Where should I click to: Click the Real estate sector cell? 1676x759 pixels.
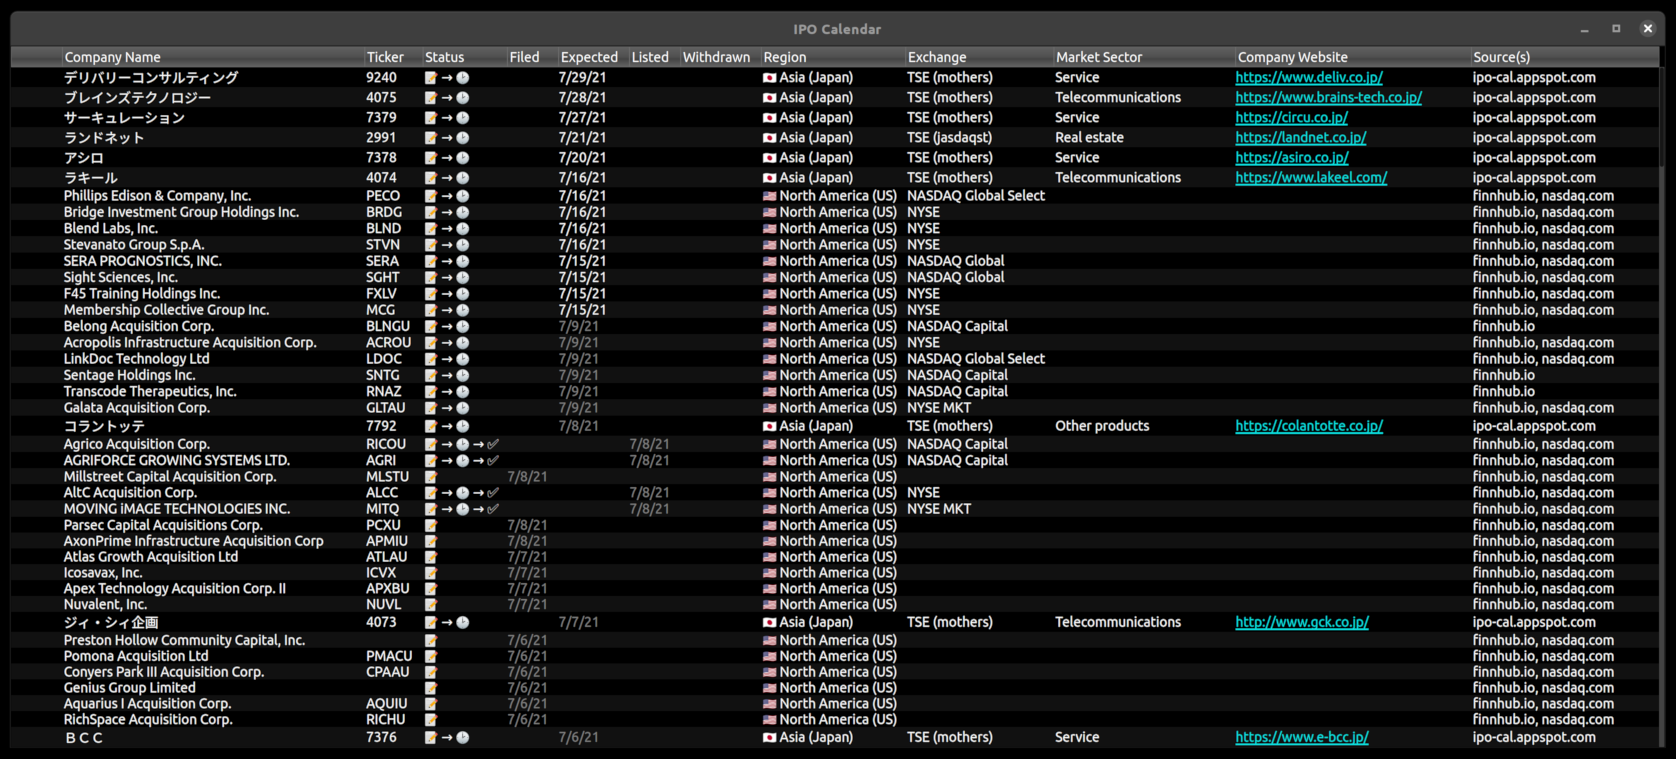(x=1089, y=137)
